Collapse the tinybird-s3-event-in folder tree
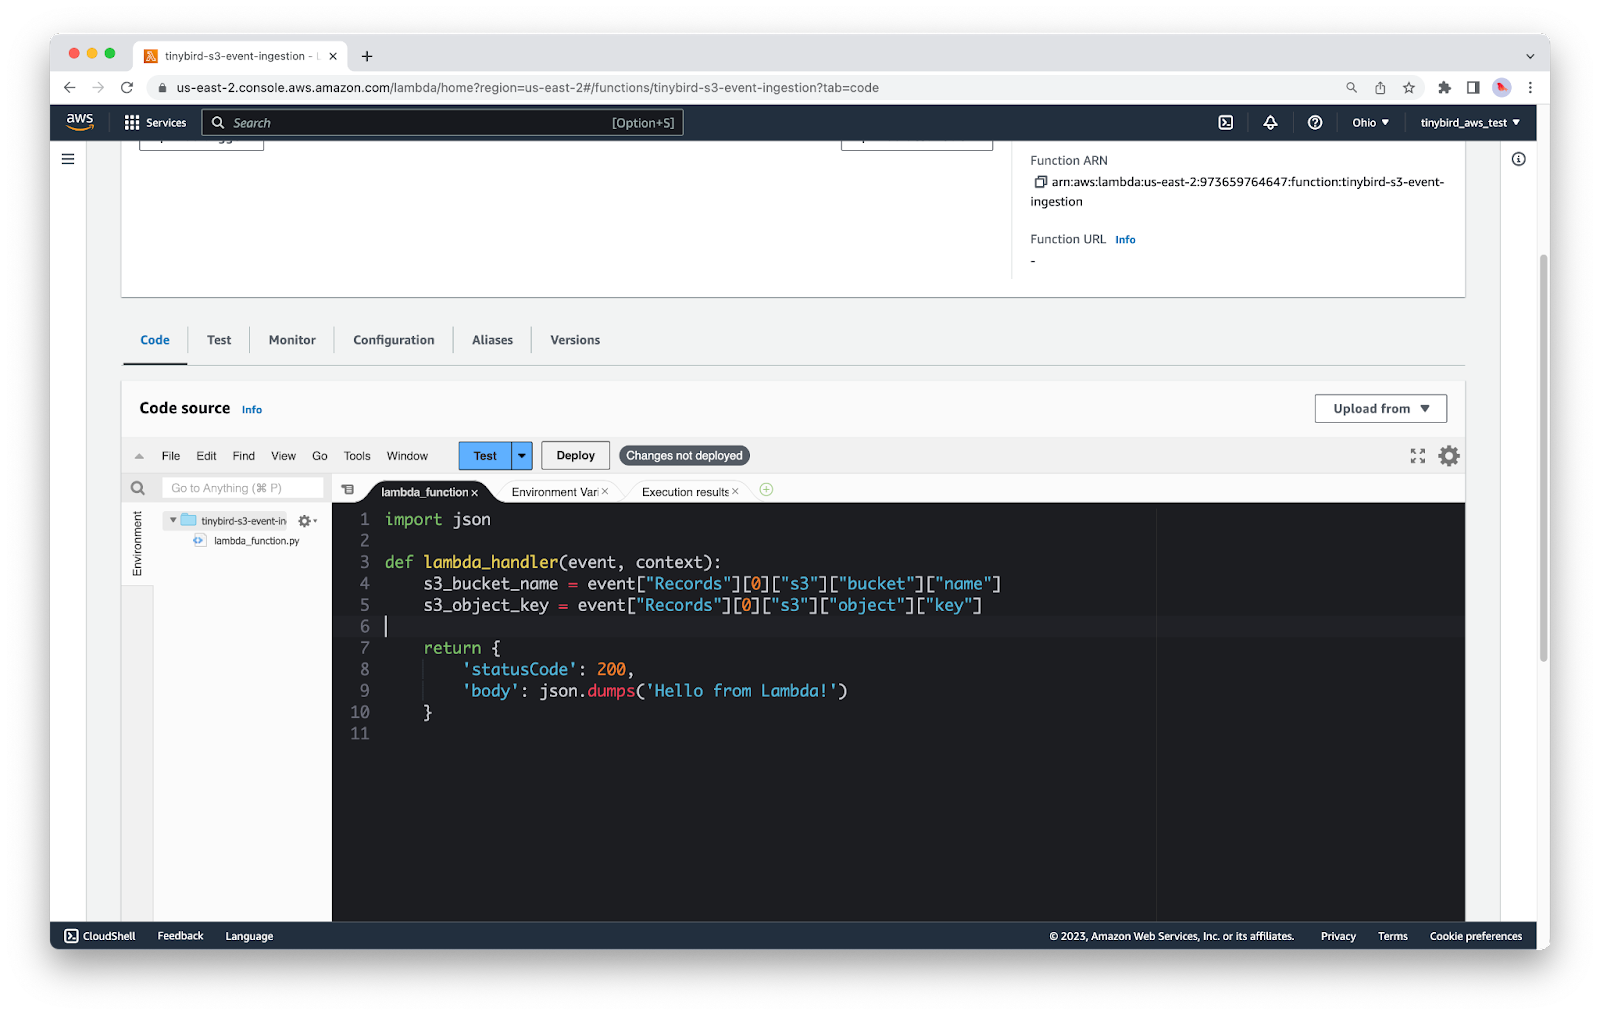Image resolution: width=1600 pixels, height=1015 pixels. click(x=173, y=520)
